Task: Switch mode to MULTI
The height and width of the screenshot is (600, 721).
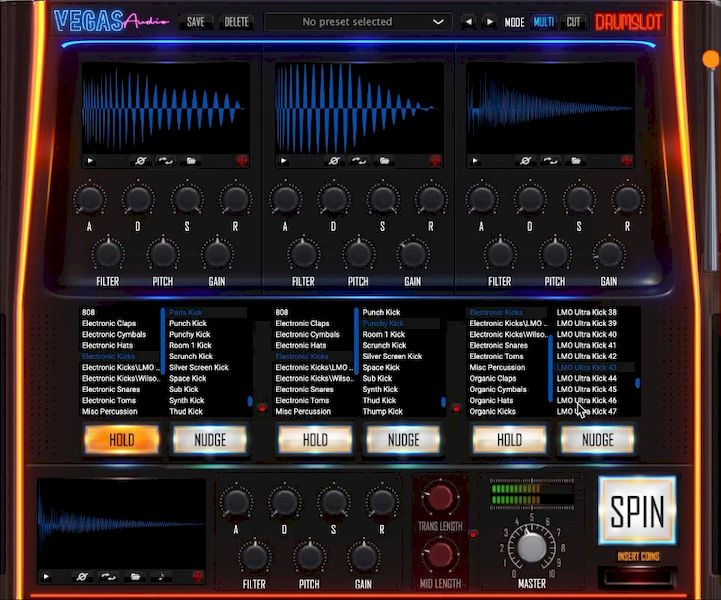Action: click(544, 22)
